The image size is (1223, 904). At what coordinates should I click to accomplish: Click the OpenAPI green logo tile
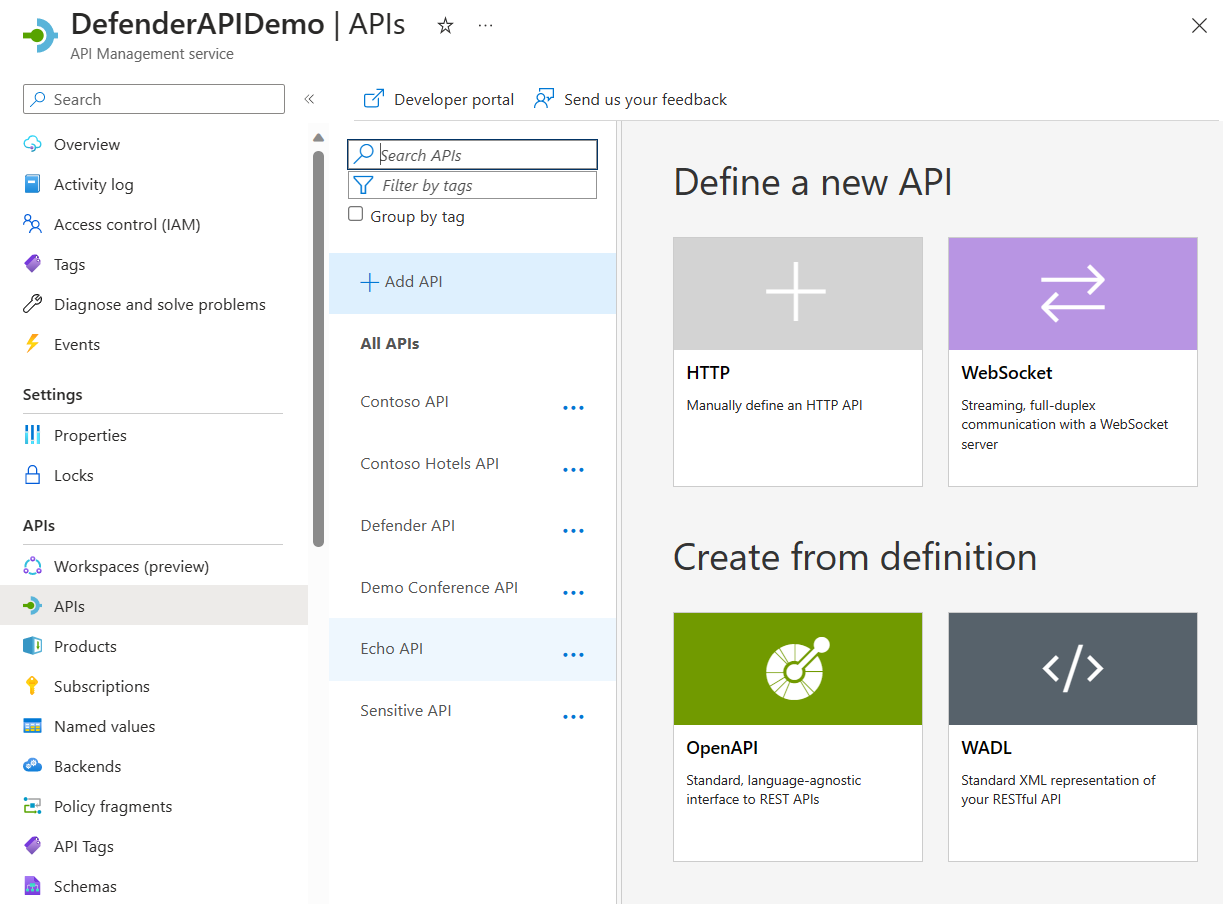797,668
